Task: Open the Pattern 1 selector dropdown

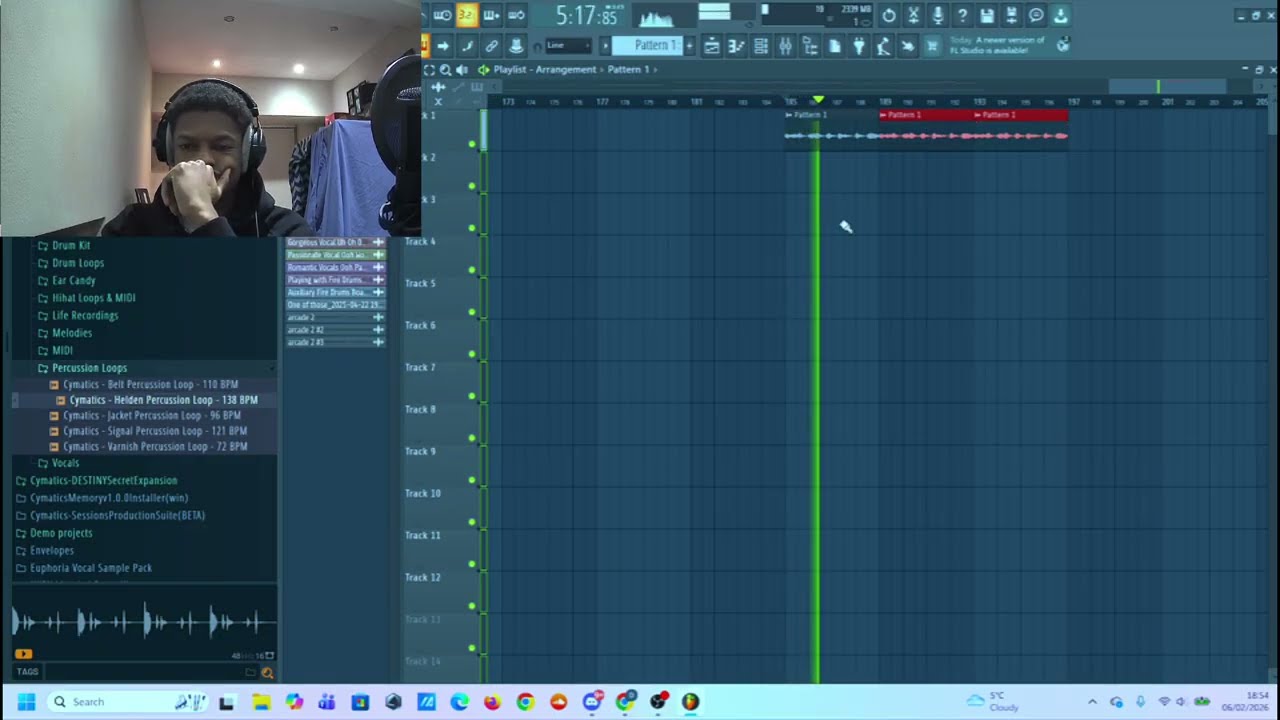Action: pyautogui.click(x=646, y=46)
